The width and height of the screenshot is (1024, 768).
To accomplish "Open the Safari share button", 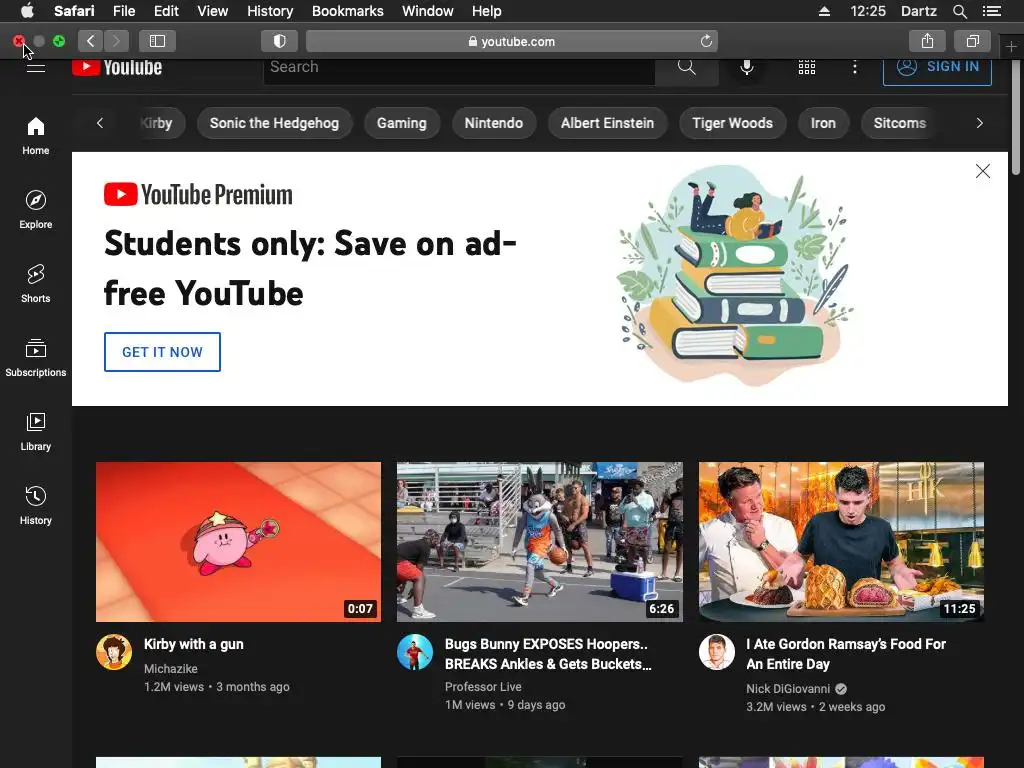I will [927, 41].
